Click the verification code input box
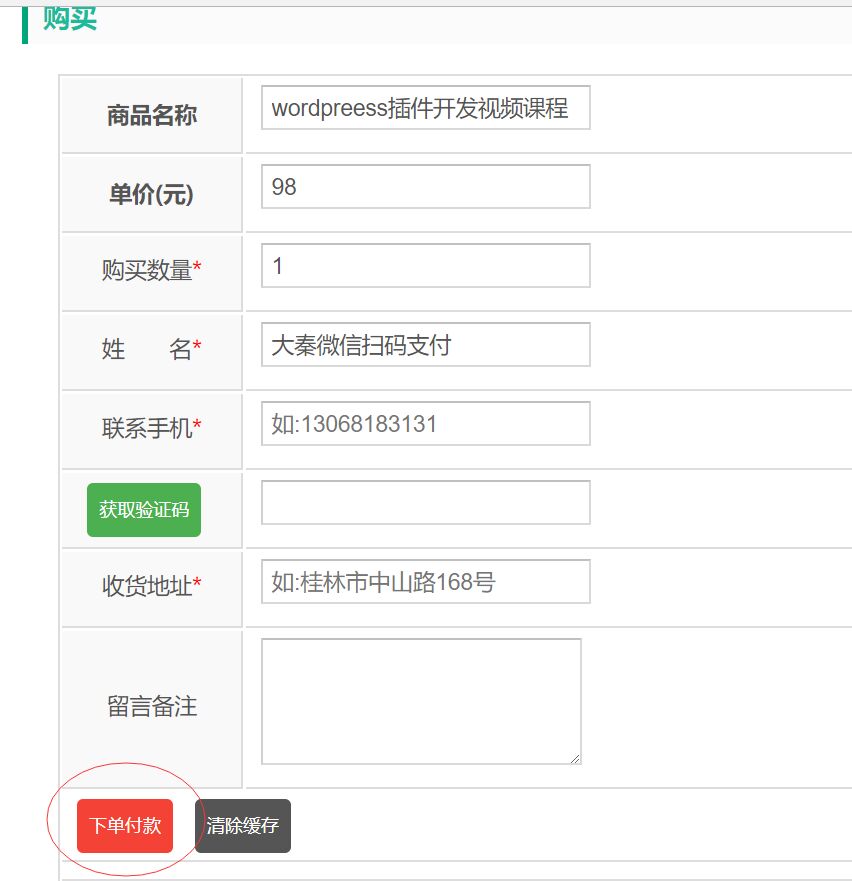 pos(425,502)
